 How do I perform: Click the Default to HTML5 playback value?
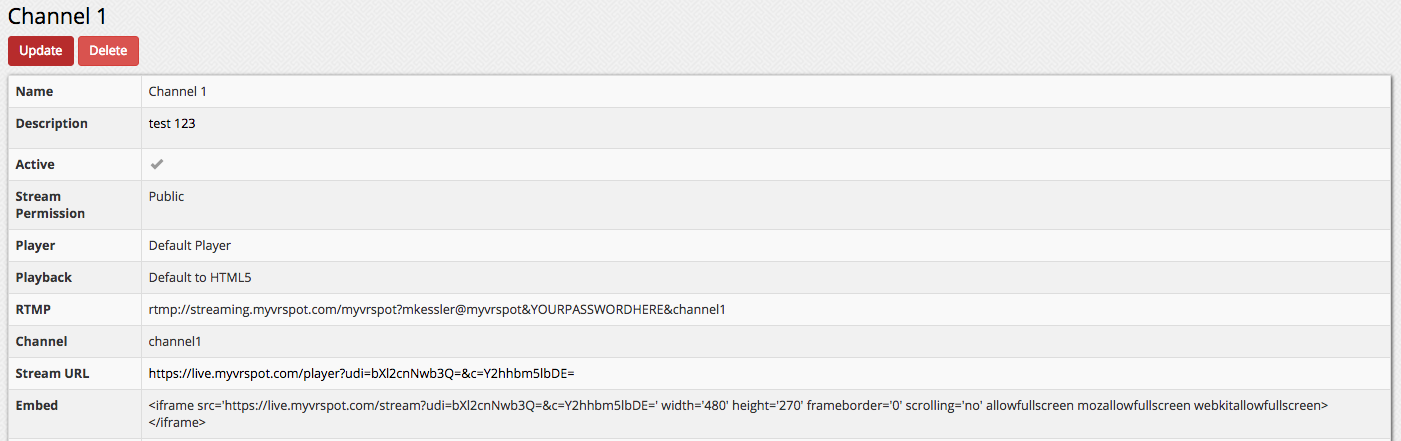[x=205, y=277]
